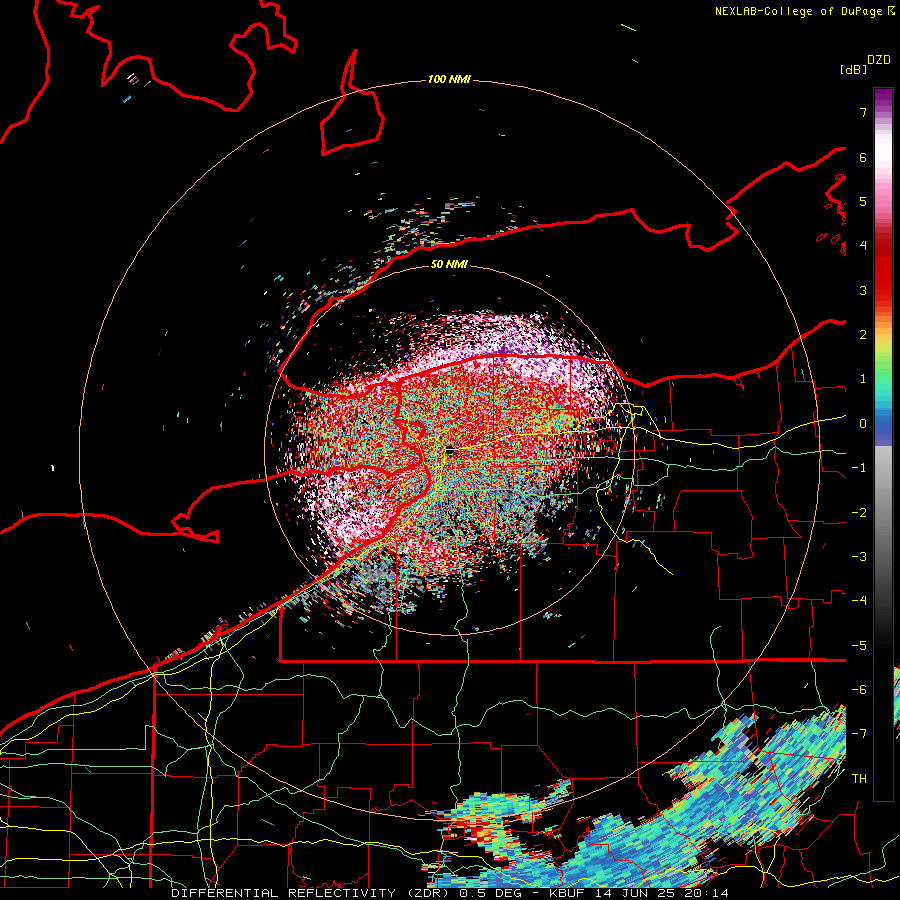Click the 6 value on the scale
Viewport: 900px width, 900px height.
tap(863, 157)
